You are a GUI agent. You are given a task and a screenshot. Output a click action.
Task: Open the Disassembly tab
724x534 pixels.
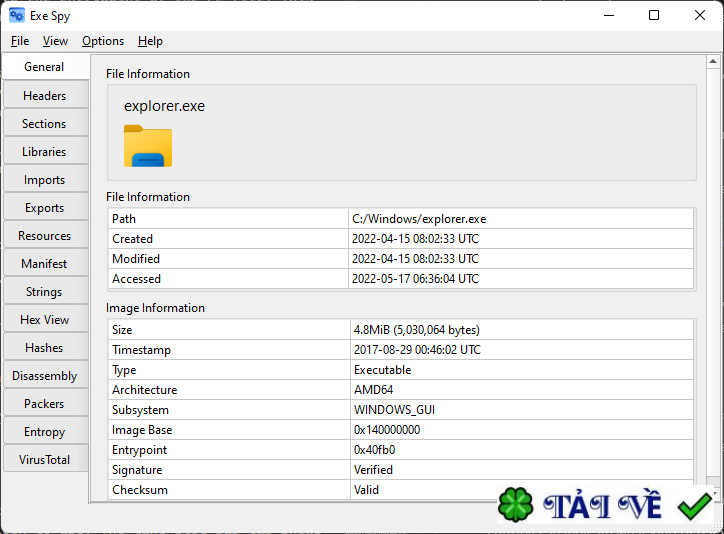(44, 376)
